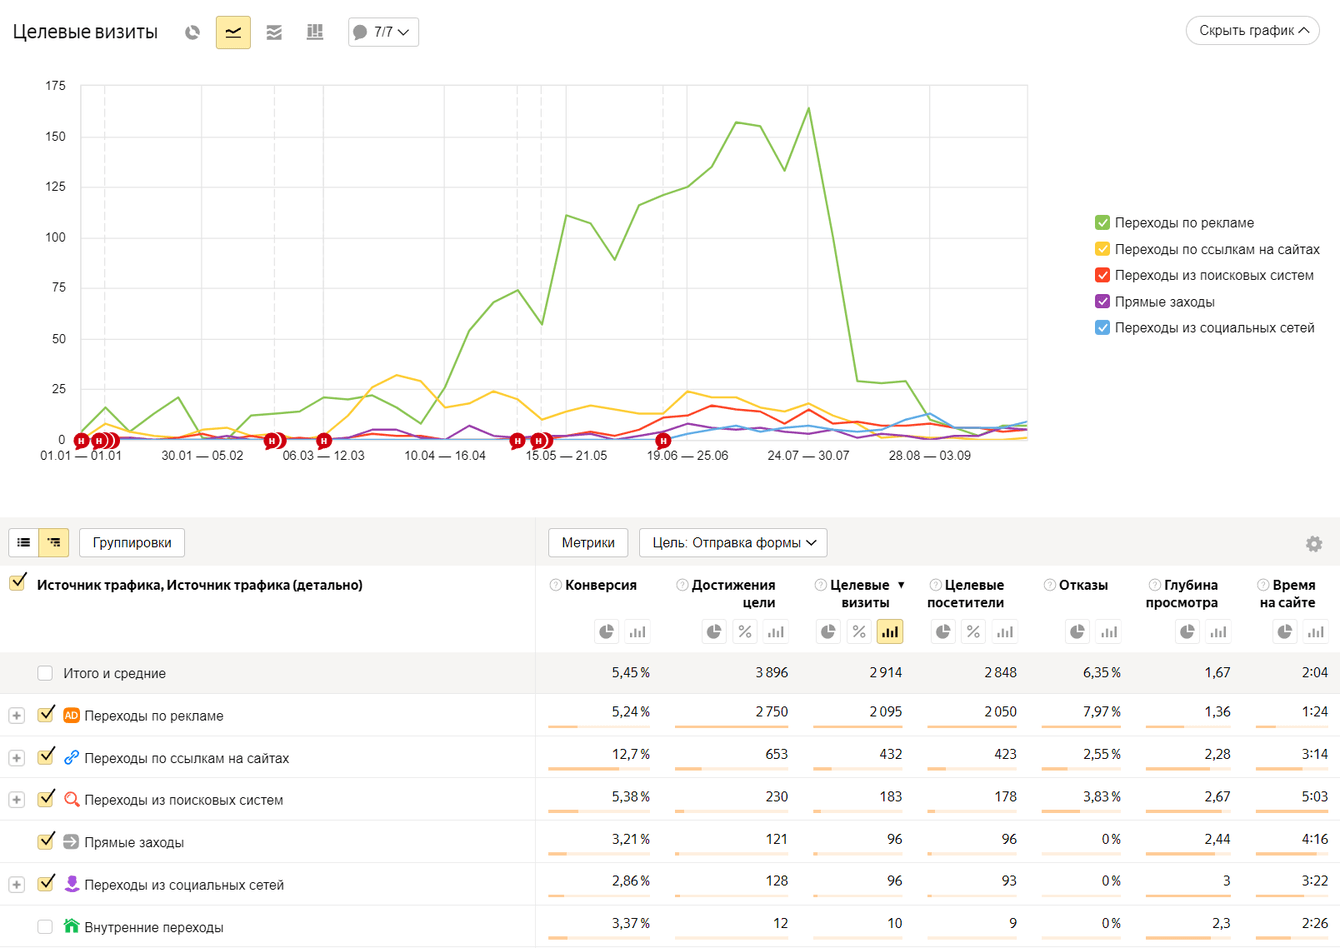The height and width of the screenshot is (948, 1340).
Task: Open table settings gear icon
Action: click(1314, 543)
